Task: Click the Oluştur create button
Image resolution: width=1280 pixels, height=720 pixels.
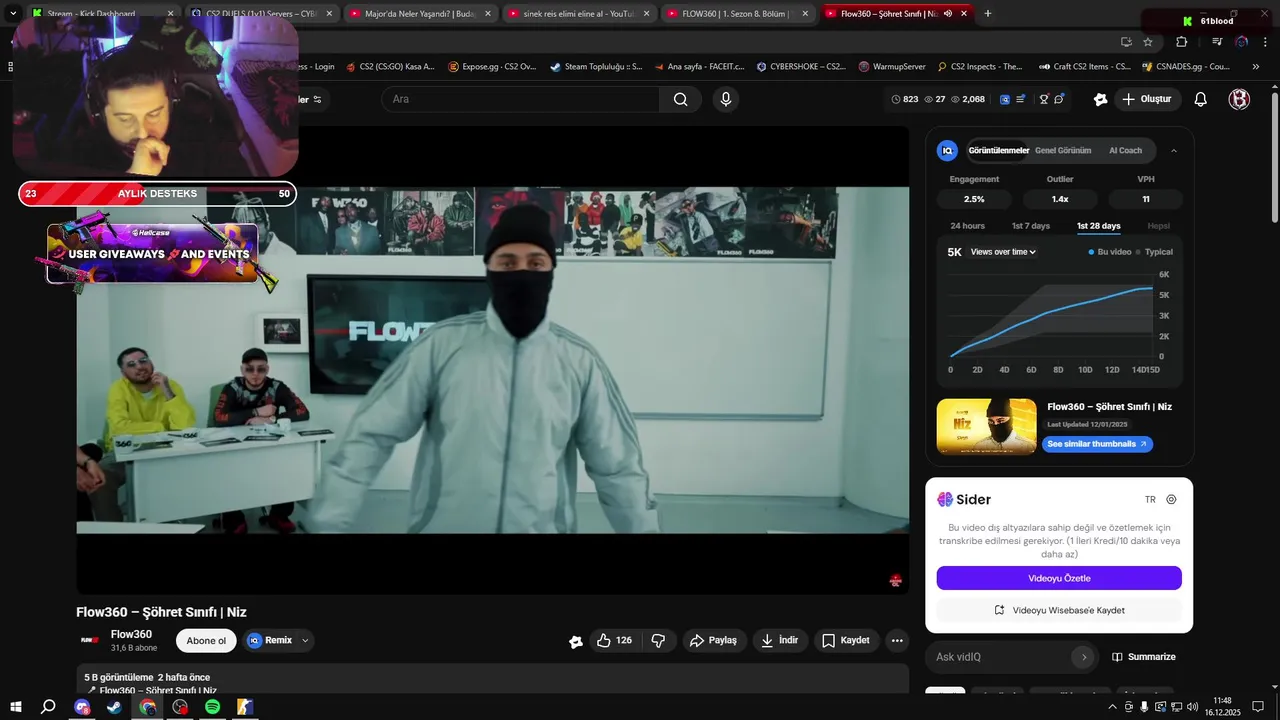Action: tap(1147, 99)
